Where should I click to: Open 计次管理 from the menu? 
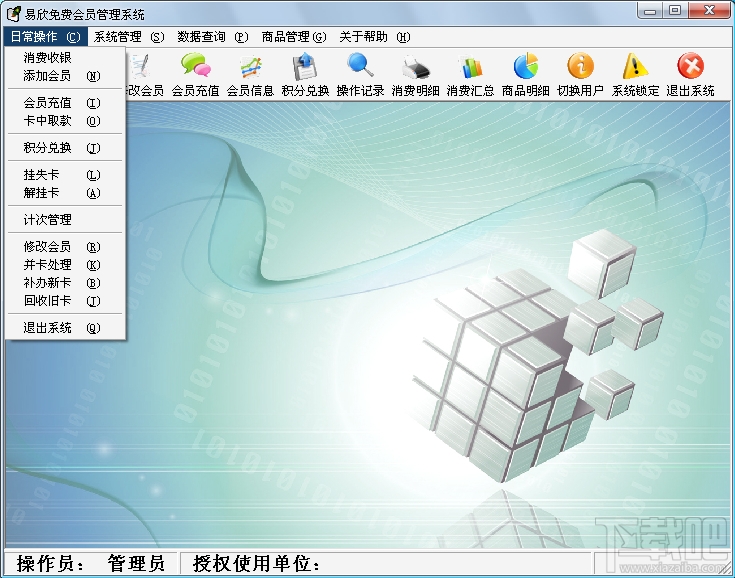[65, 219]
